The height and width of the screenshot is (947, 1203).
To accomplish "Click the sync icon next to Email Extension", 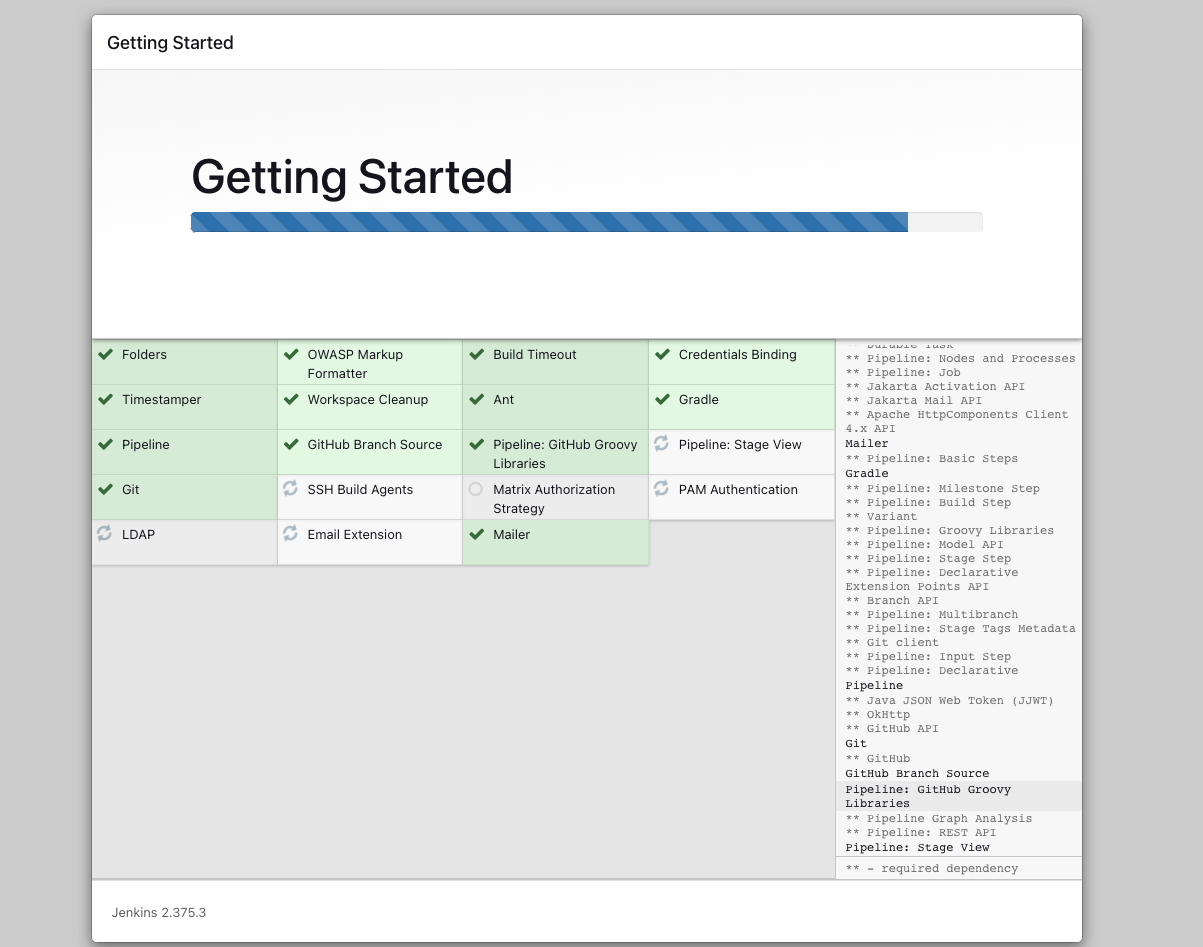I will 290,533.
